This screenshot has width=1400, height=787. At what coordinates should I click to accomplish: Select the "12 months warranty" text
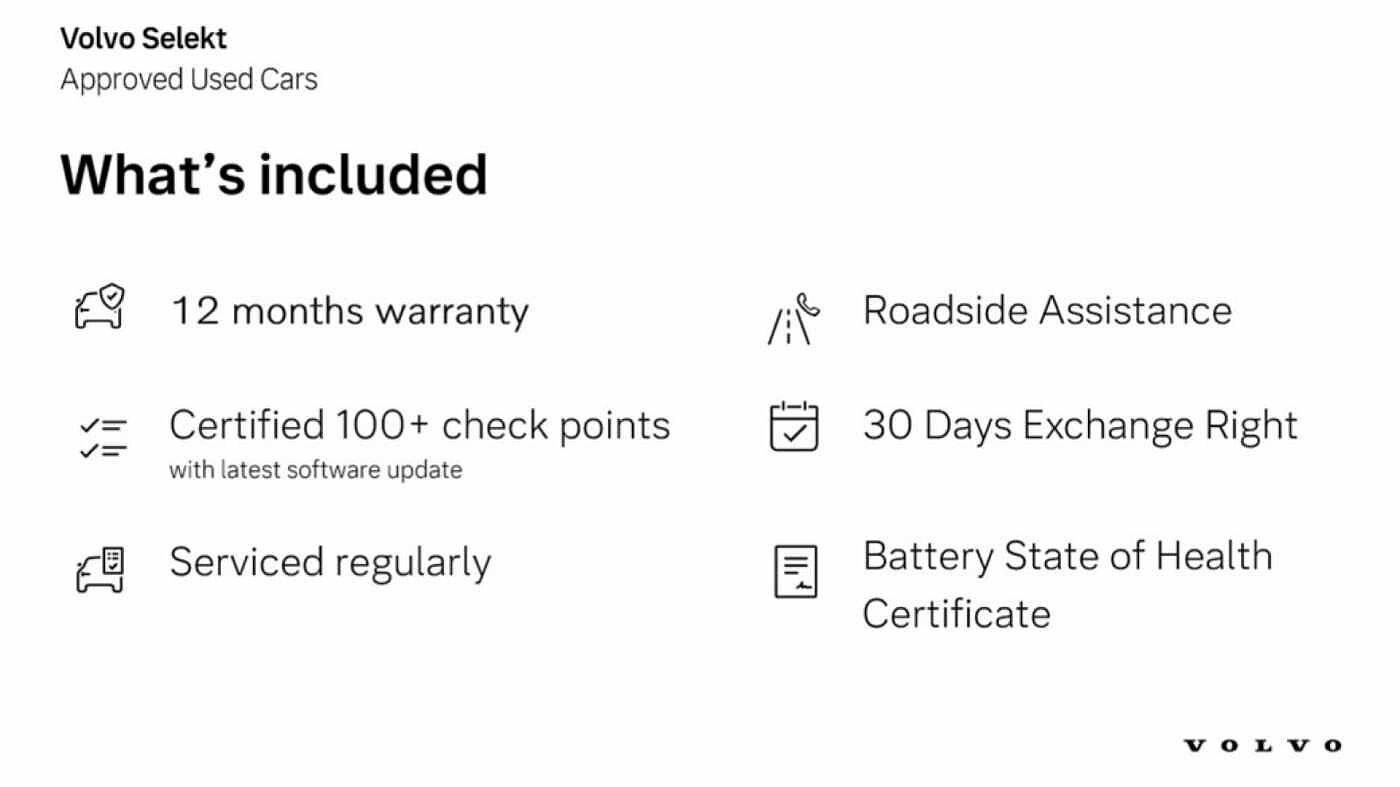coord(350,311)
